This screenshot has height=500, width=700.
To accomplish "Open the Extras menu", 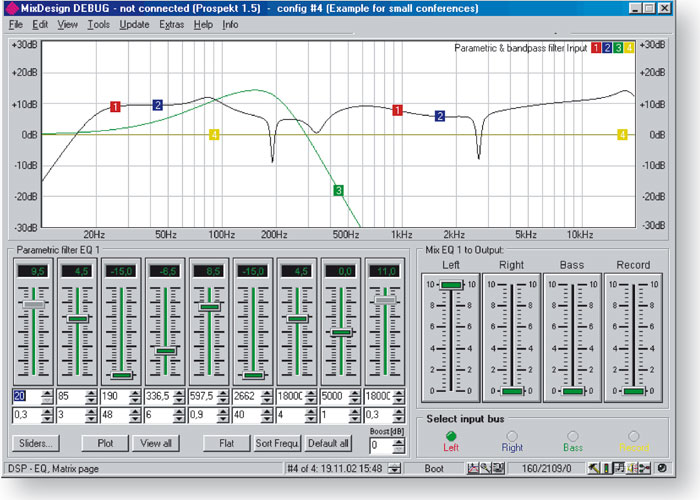I will [x=171, y=23].
